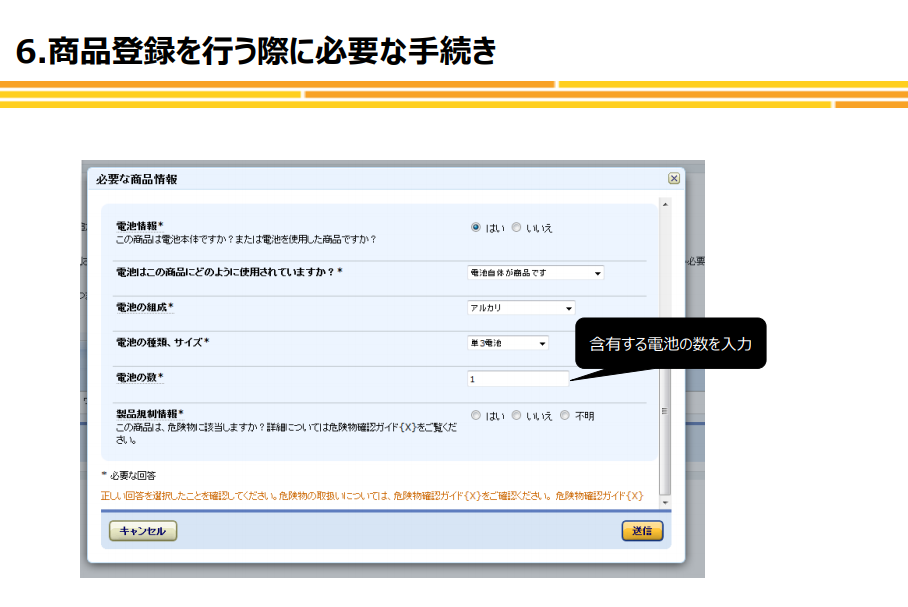The width and height of the screenshot is (908, 607).
Task: Select はい for 電池情報
Action: [476, 227]
